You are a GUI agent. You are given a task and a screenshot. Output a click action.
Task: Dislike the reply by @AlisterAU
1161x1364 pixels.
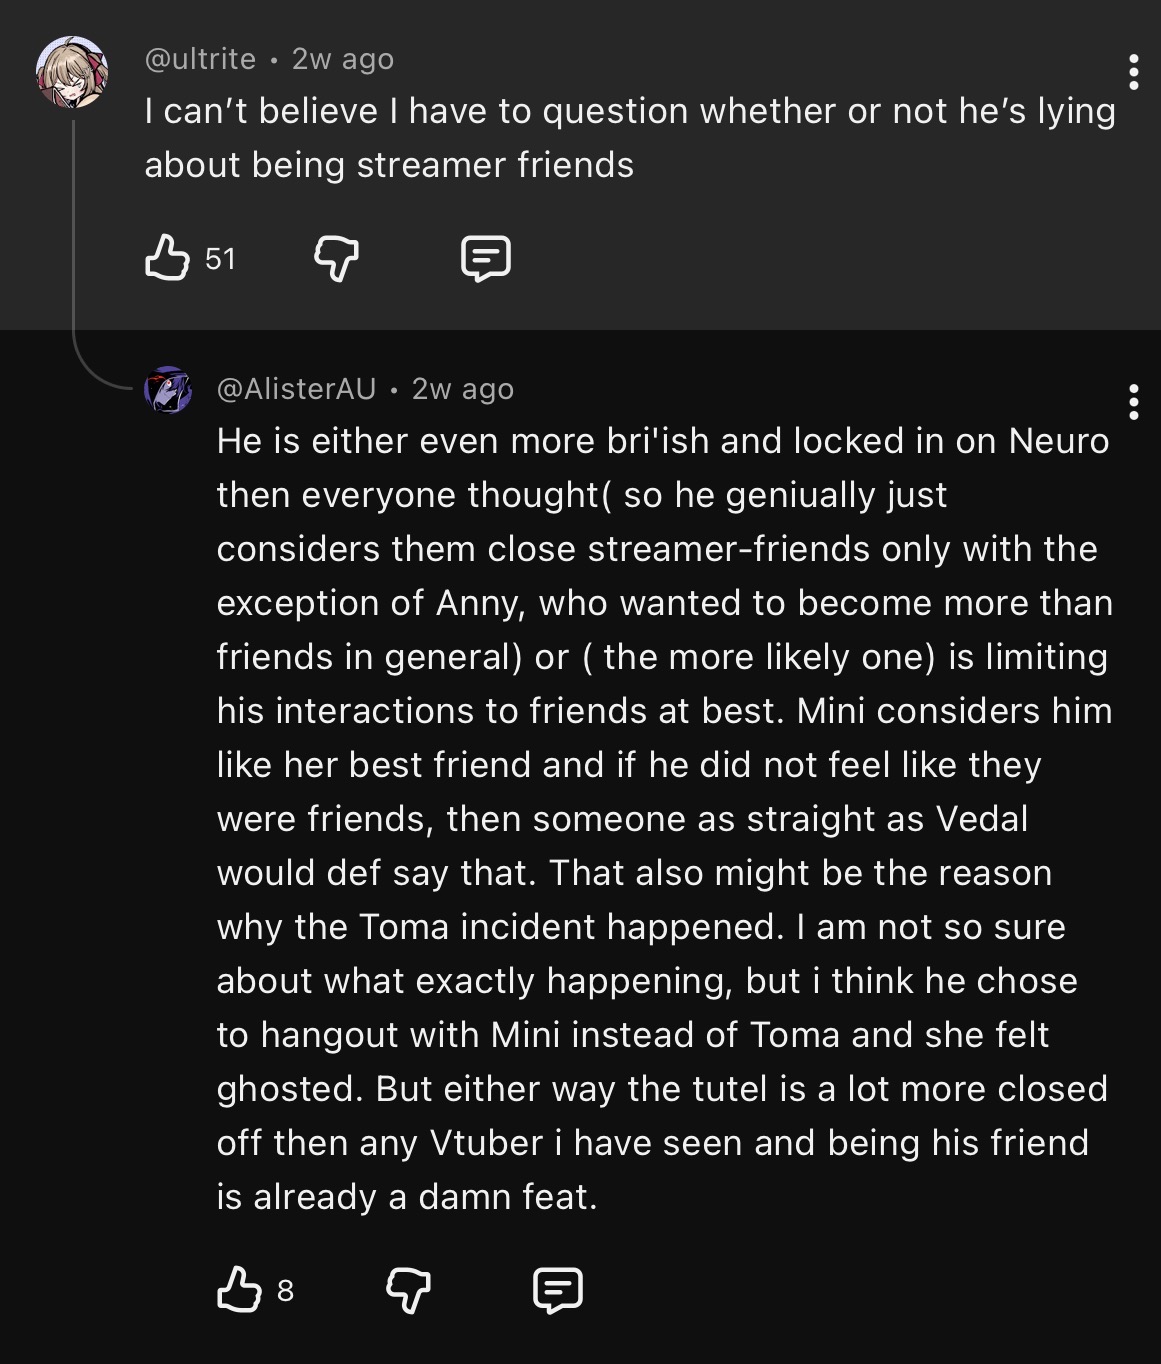tap(408, 1290)
